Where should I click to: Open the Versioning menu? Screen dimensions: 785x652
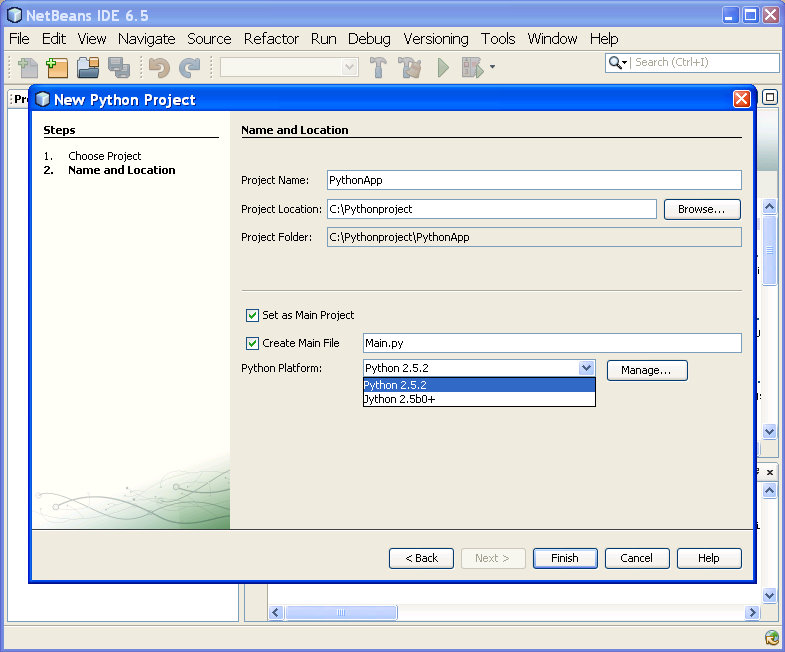point(436,39)
